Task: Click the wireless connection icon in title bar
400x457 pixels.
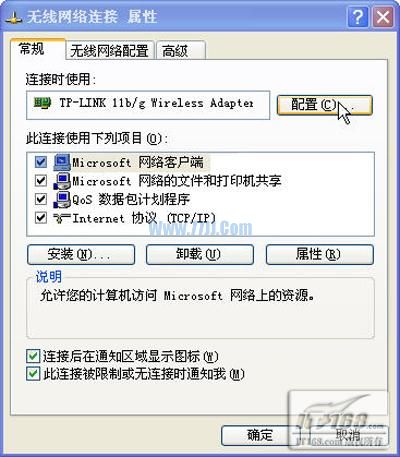Action: click(x=14, y=17)
